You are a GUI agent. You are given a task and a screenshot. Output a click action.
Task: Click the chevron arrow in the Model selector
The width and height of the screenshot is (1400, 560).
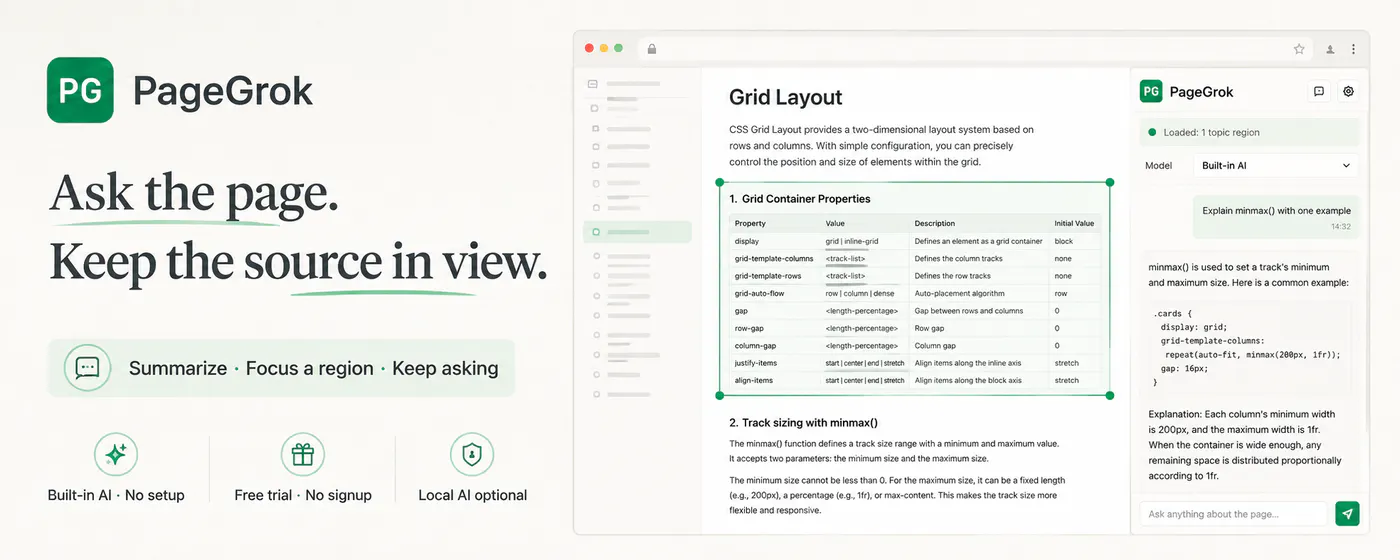click(1346, 166)
